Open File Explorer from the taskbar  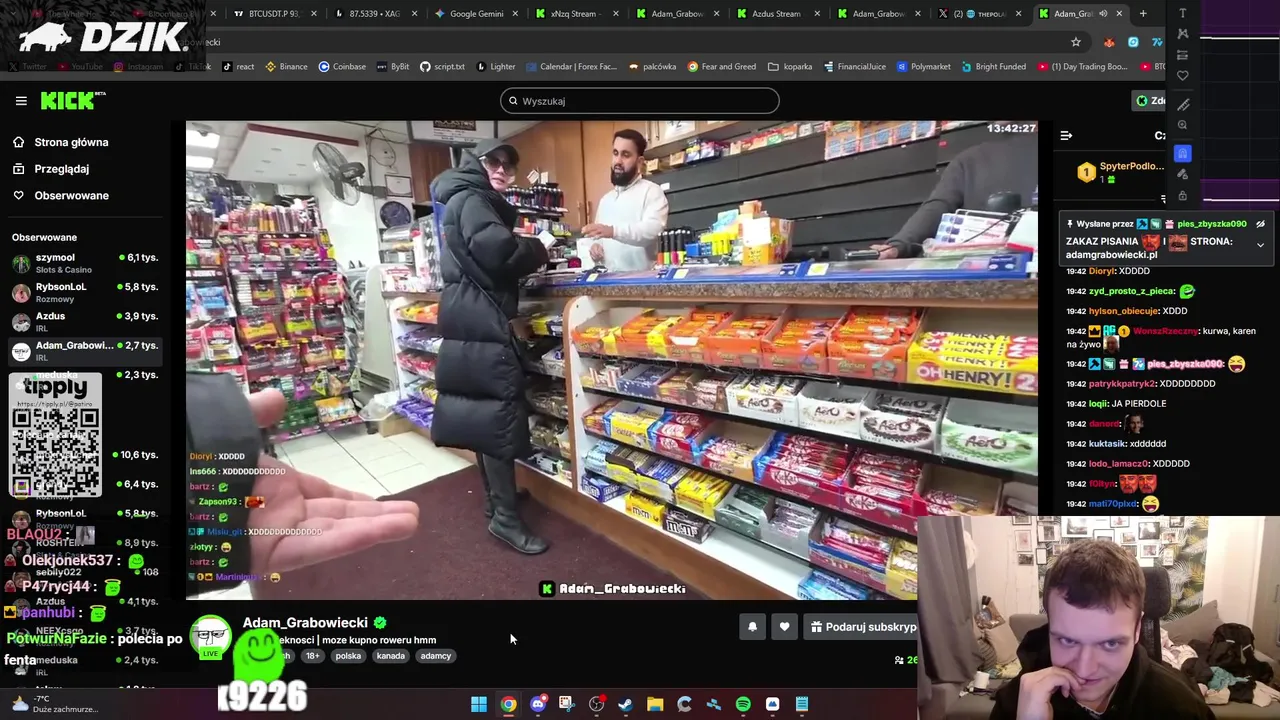[x=655, y=704]
